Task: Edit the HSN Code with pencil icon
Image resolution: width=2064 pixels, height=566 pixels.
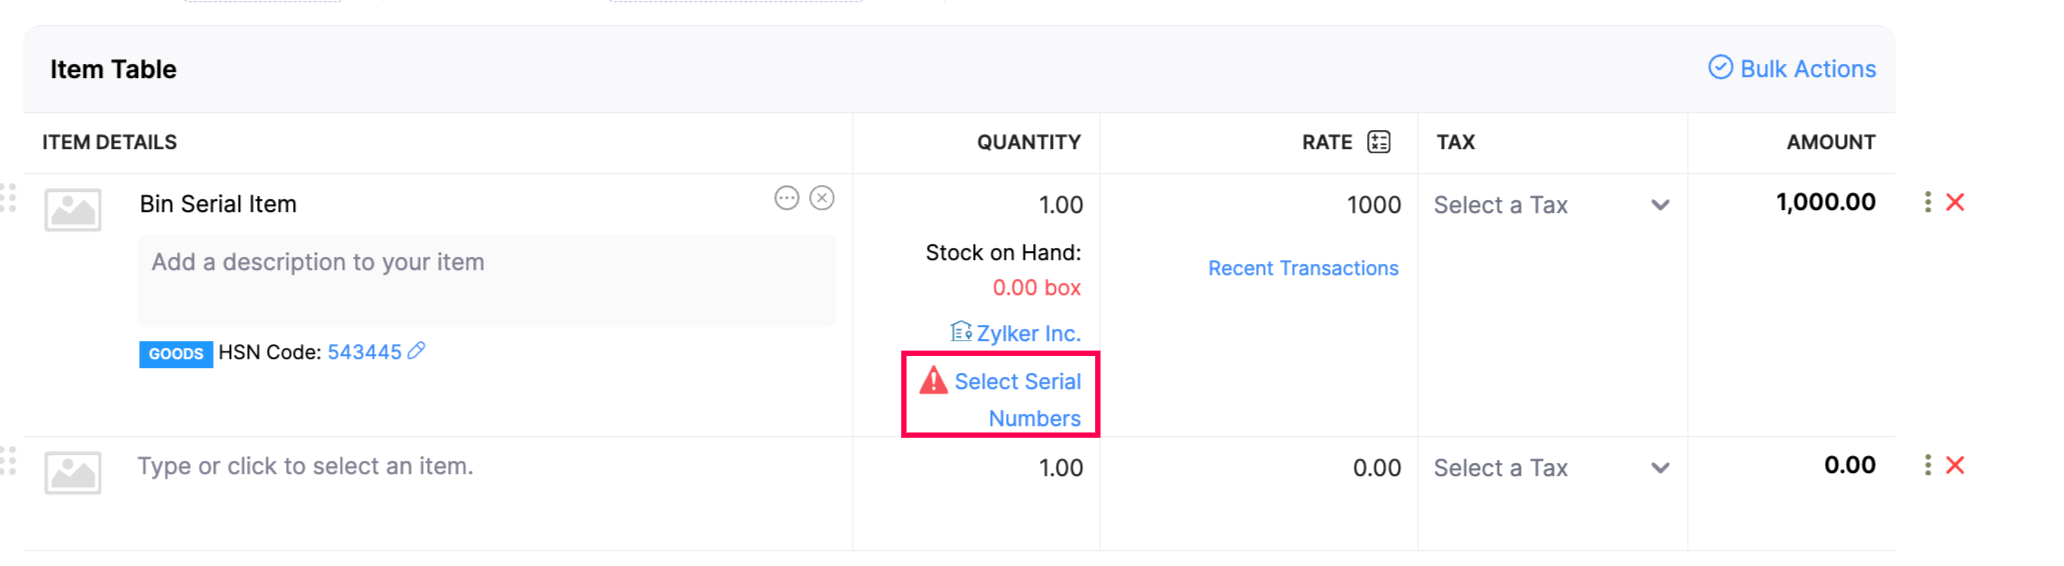Action: (417, 351)
